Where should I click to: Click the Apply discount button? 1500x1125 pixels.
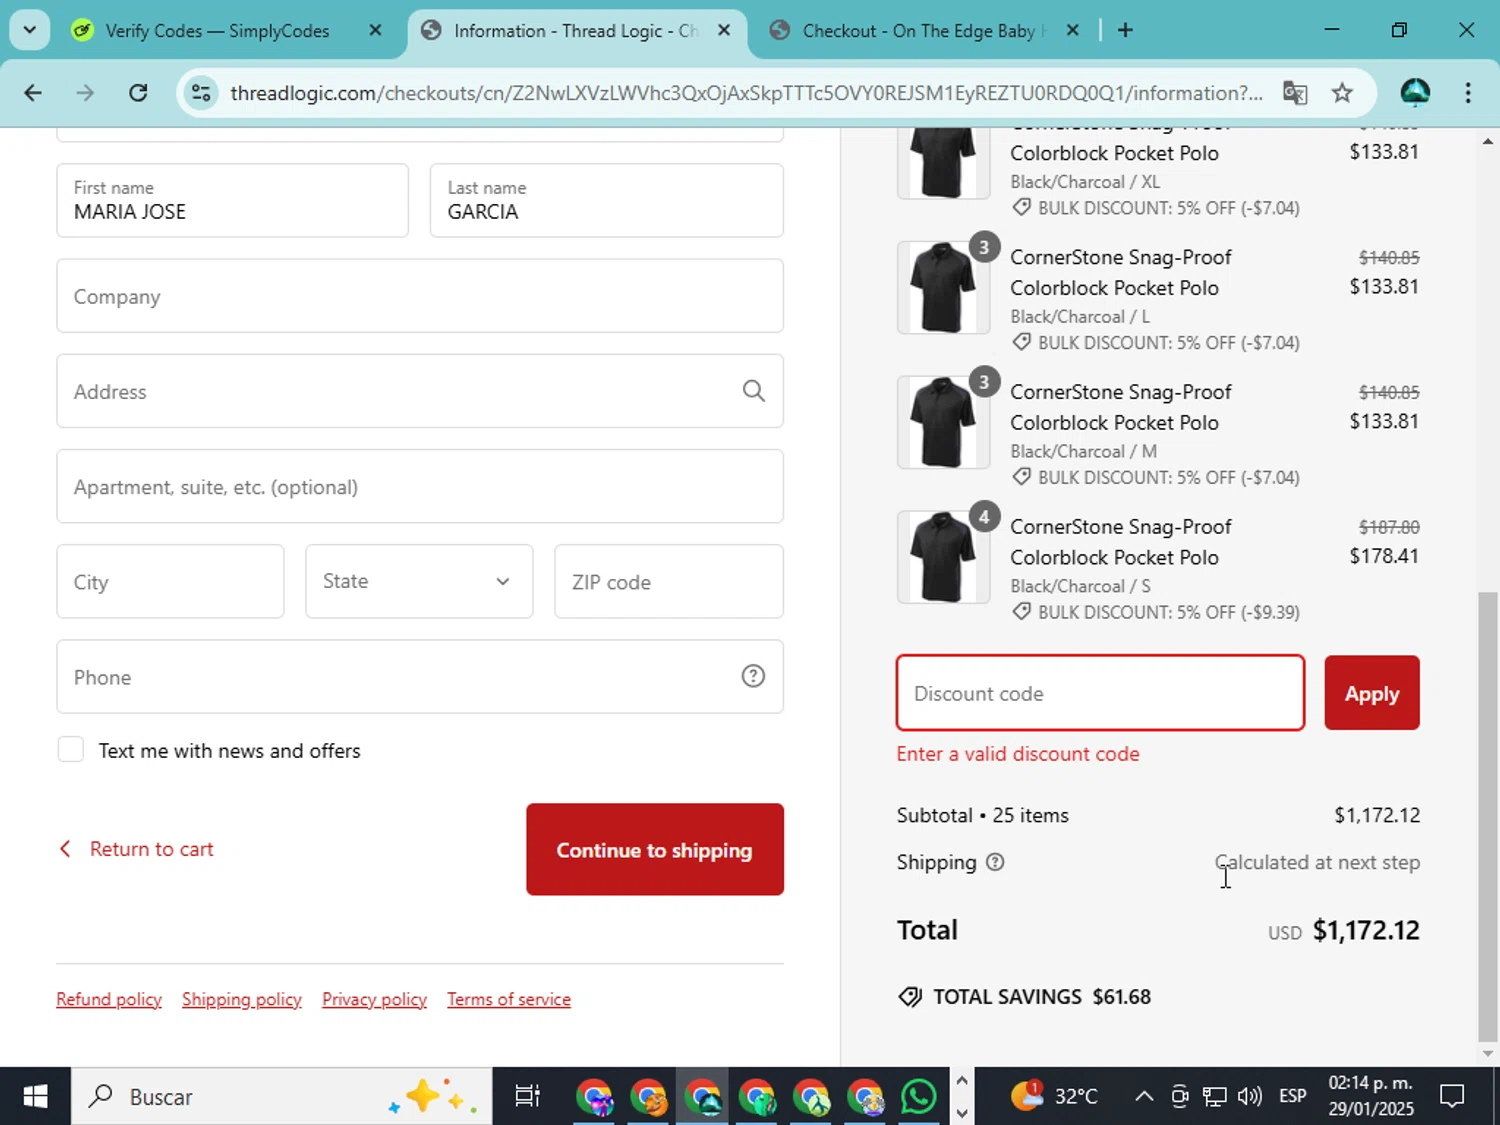pos(1372,693)
